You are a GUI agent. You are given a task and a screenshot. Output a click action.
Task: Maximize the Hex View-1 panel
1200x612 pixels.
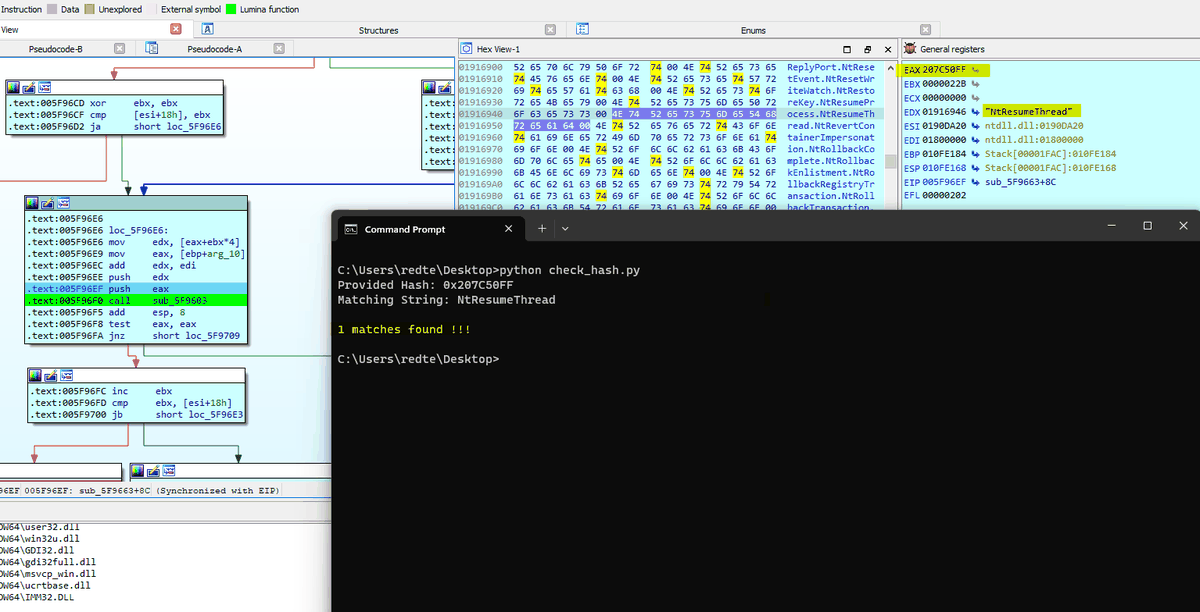pos(848,49)
